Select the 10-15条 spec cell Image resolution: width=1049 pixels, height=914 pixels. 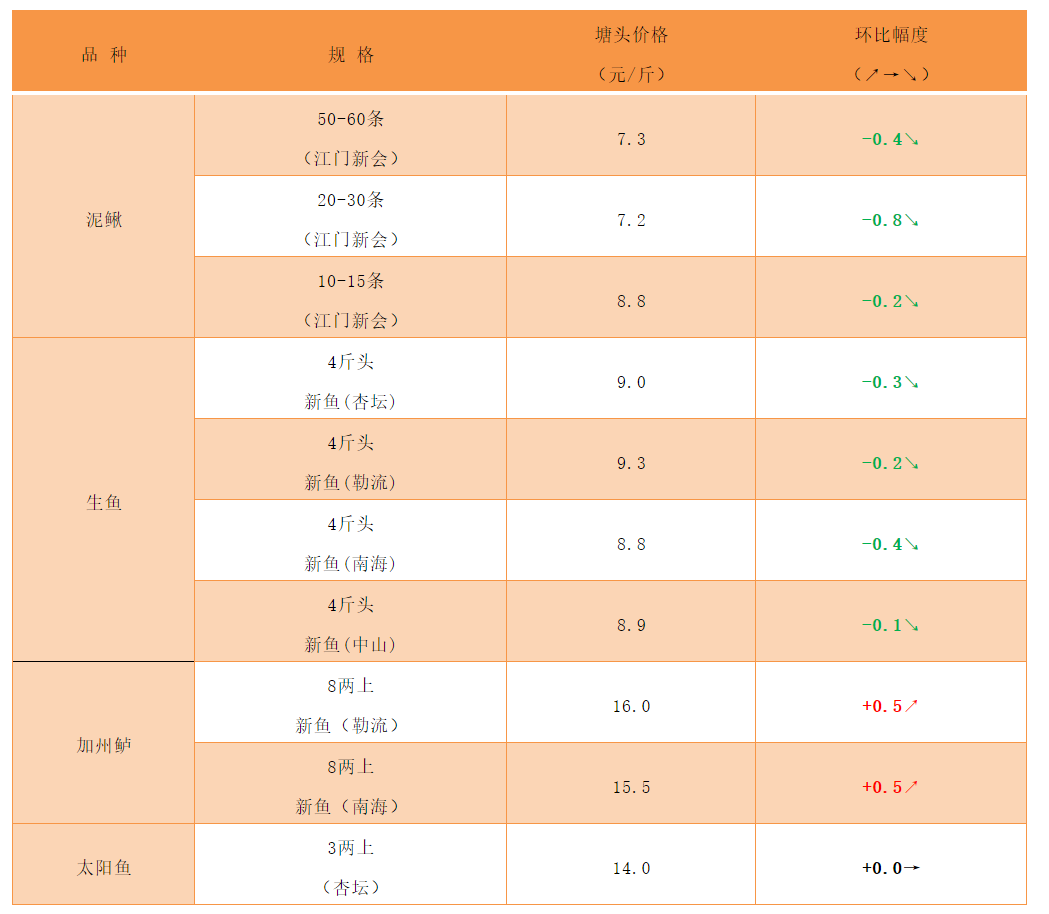[x=351, y=300]
